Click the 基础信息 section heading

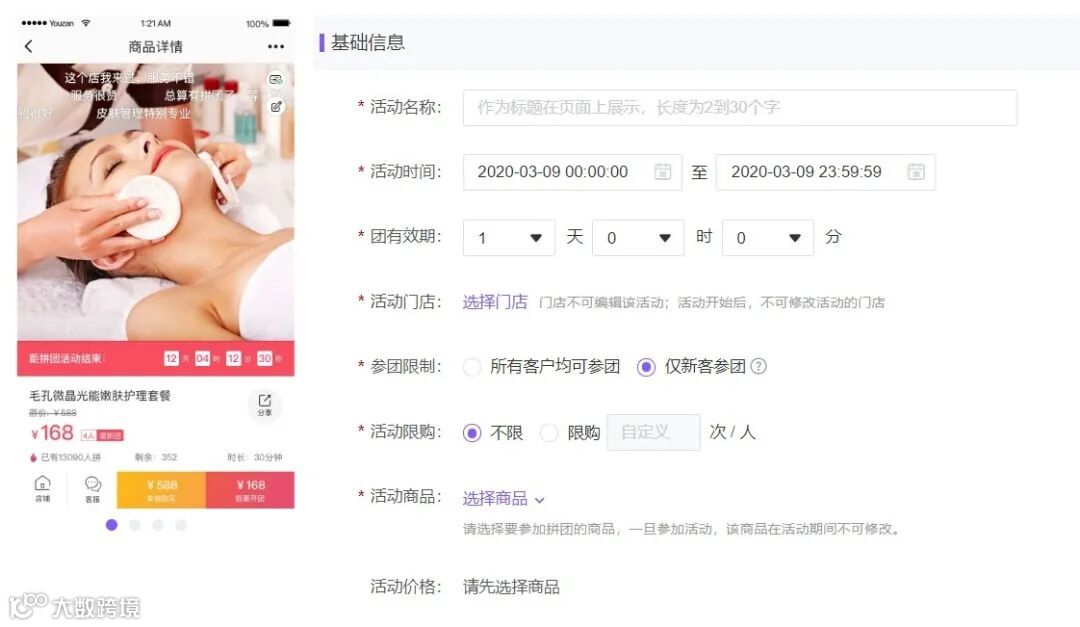click(368, 43)
